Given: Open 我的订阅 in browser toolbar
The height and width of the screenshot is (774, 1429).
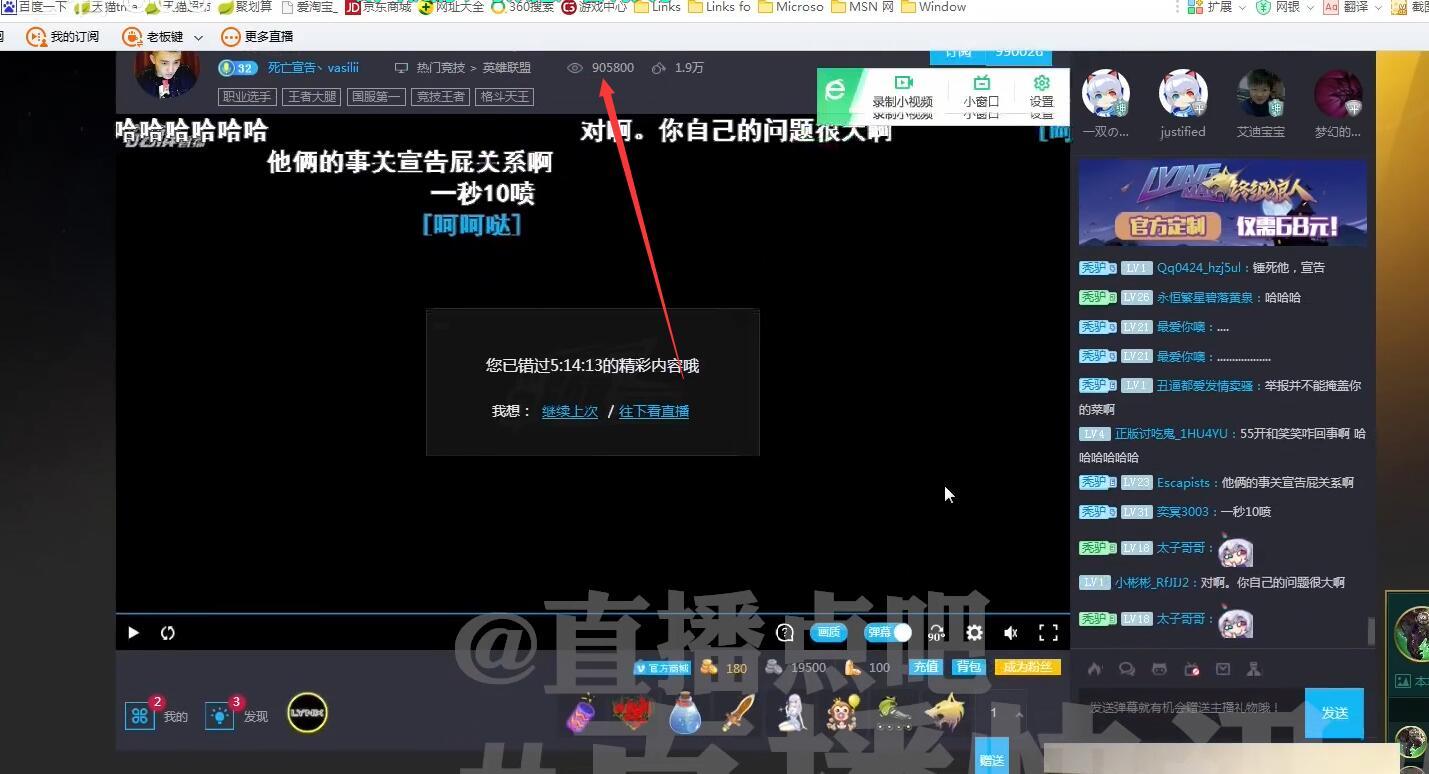Looking at the screenshot, I should coord(62,36).
